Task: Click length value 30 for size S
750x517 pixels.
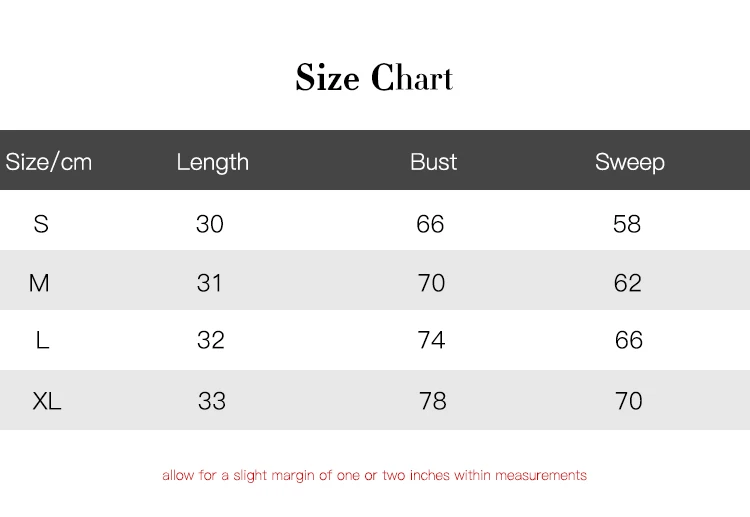Action: tap(210, 224)
